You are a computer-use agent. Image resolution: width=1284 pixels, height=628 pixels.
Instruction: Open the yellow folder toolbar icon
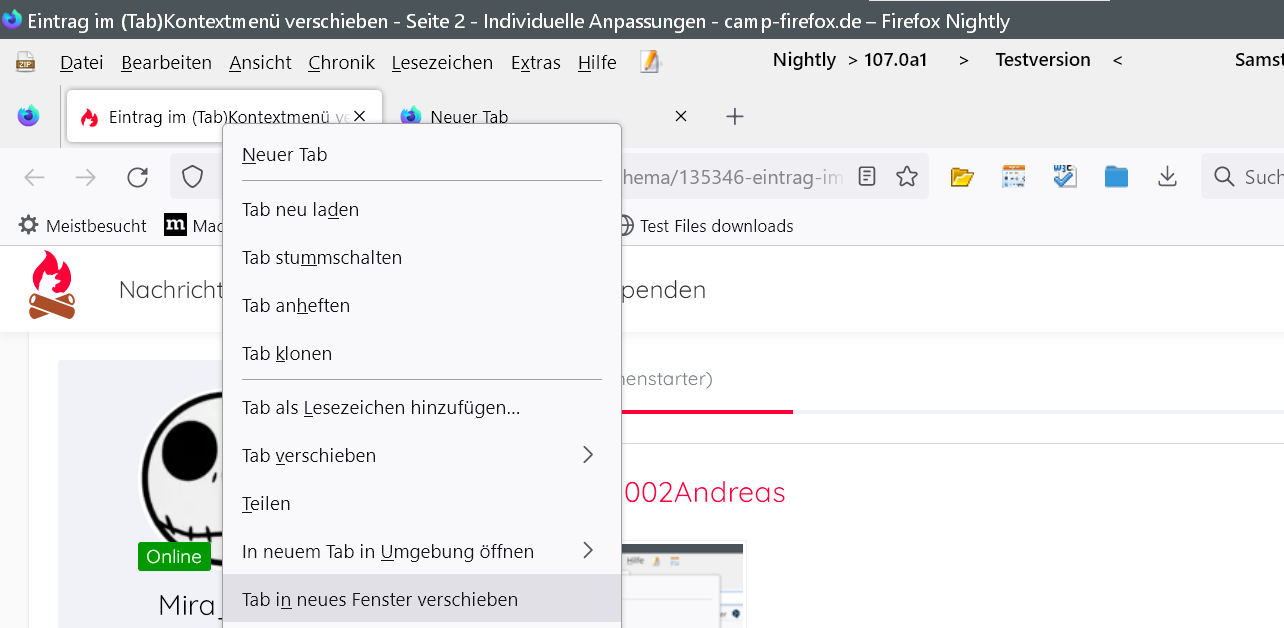click(x=962, y=177)
